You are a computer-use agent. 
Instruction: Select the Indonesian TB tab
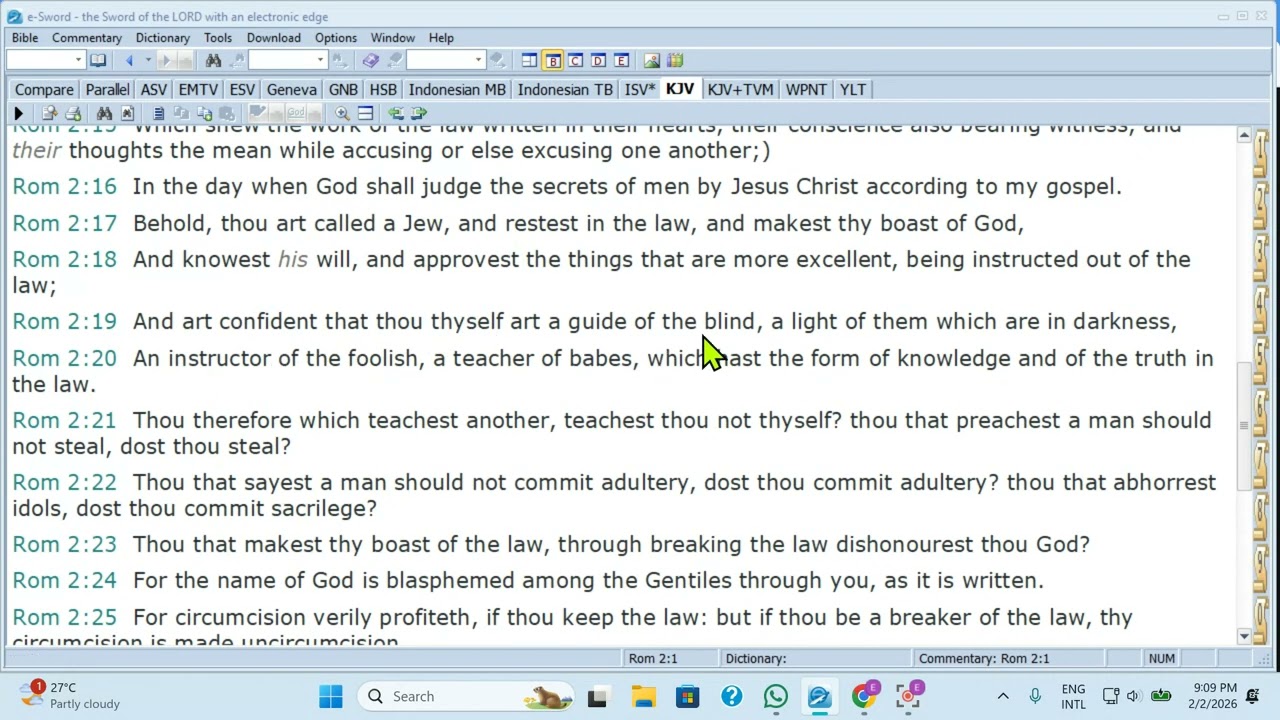565,90
